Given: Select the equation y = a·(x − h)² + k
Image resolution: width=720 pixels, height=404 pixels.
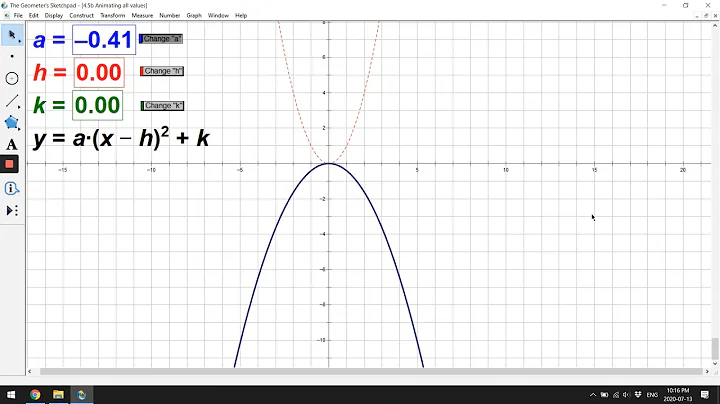Looking at the screenshot, I should [x=121, y=138].
